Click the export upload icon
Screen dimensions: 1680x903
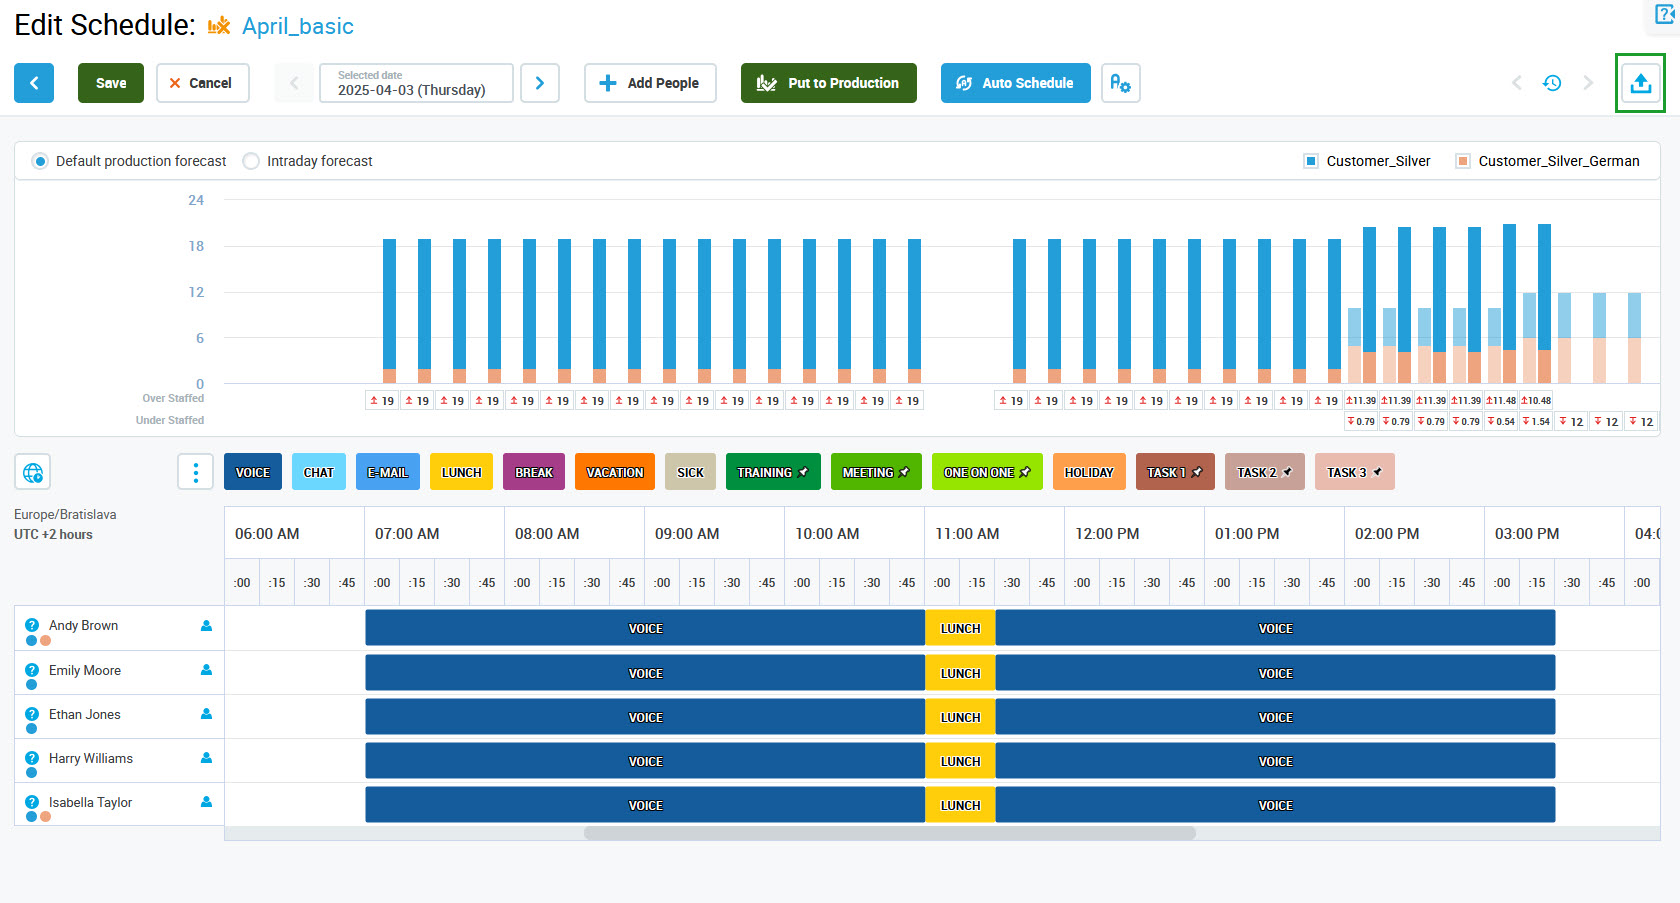(1640, 83)
